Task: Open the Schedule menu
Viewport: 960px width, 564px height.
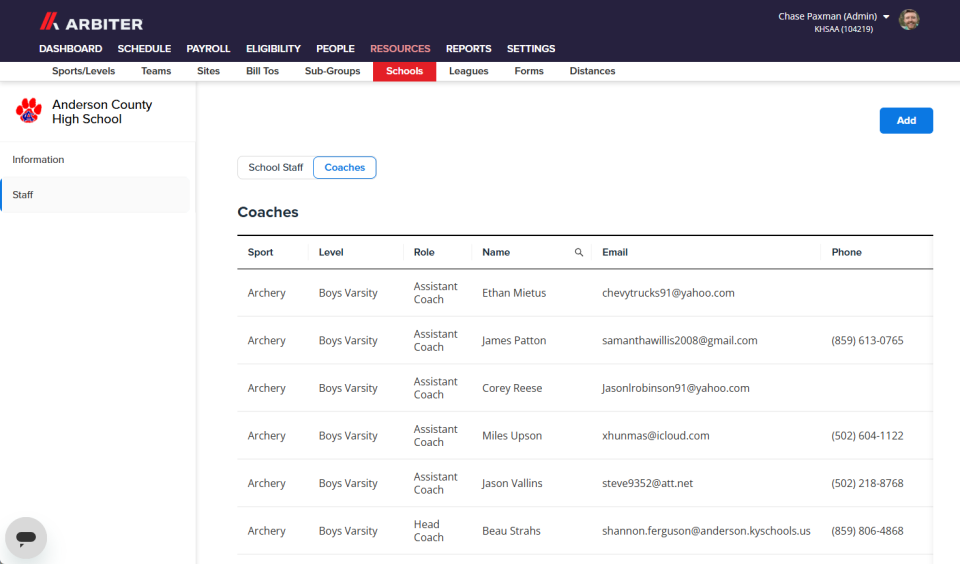Action: coord(144,48)
